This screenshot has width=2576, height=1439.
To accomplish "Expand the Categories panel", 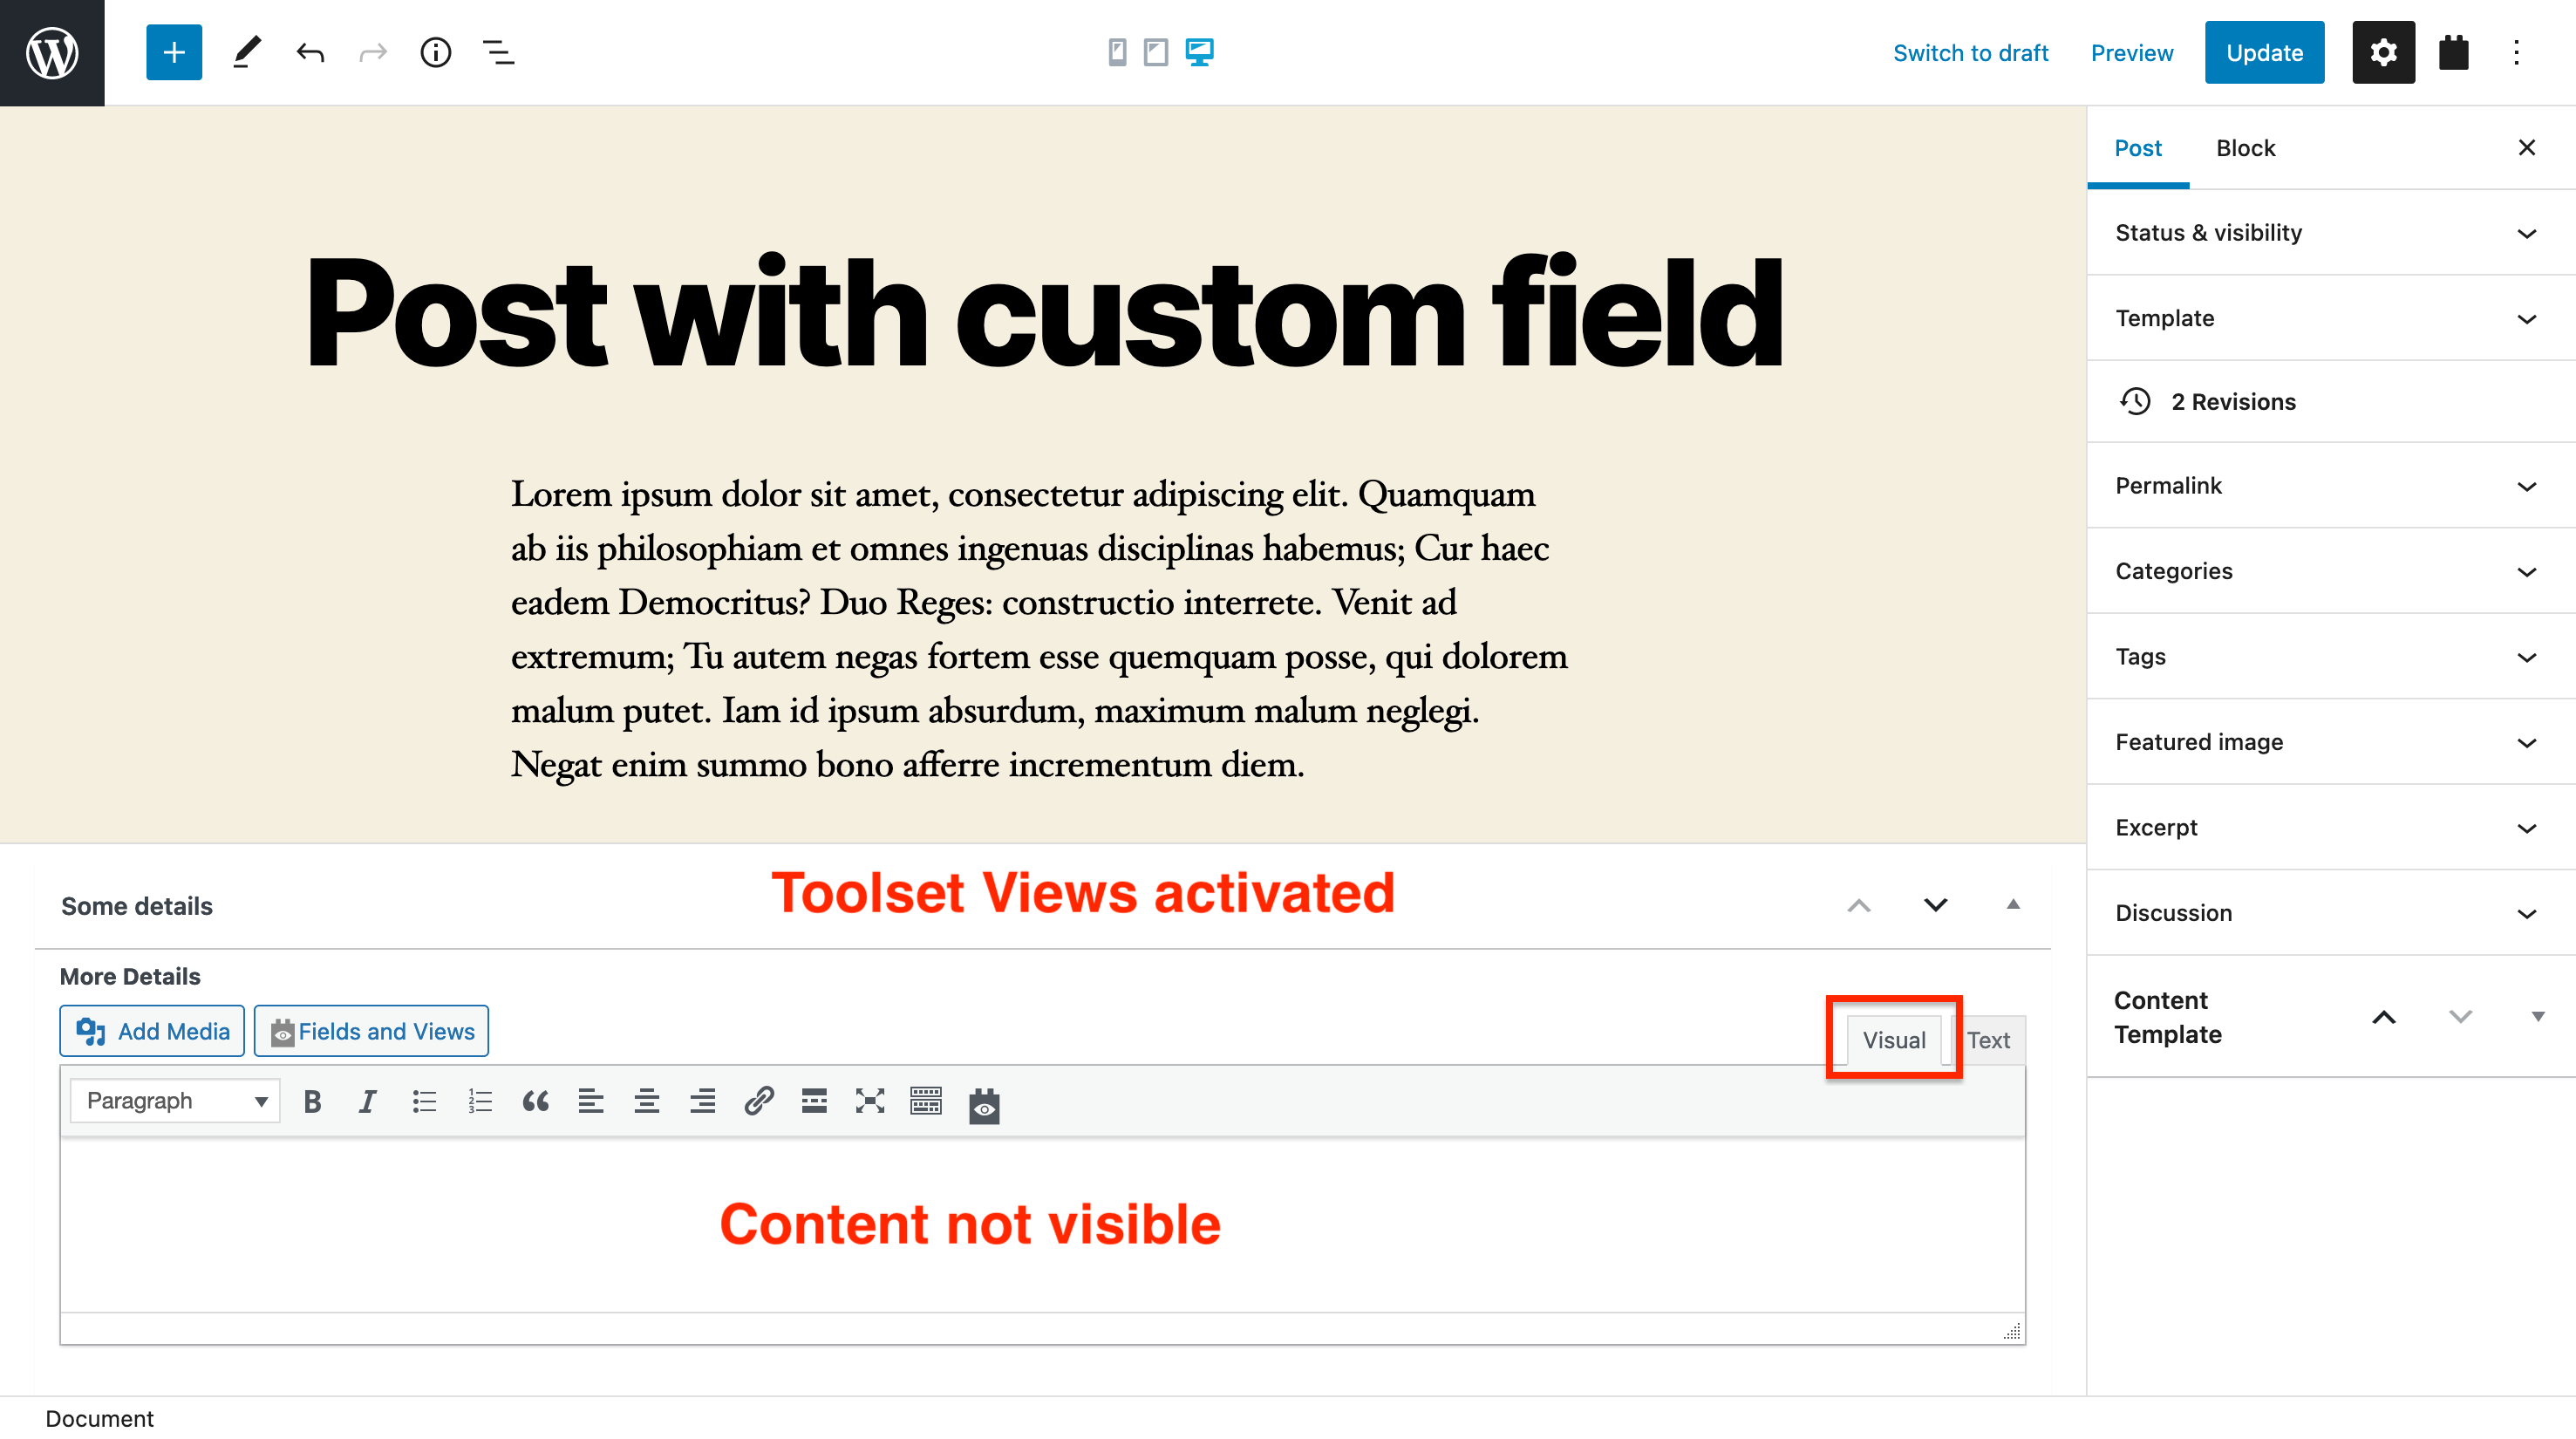I will 2331,571.
